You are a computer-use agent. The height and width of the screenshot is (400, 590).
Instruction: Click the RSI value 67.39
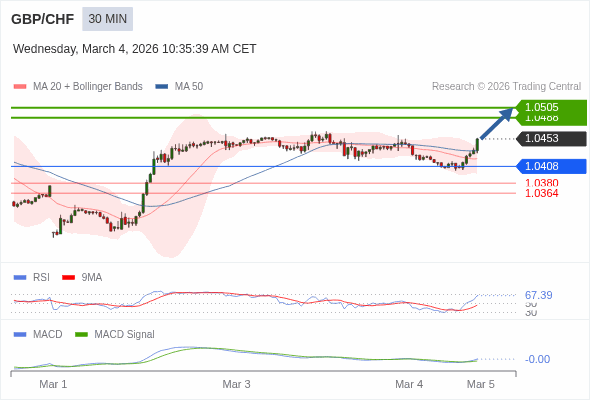(538, 295)
